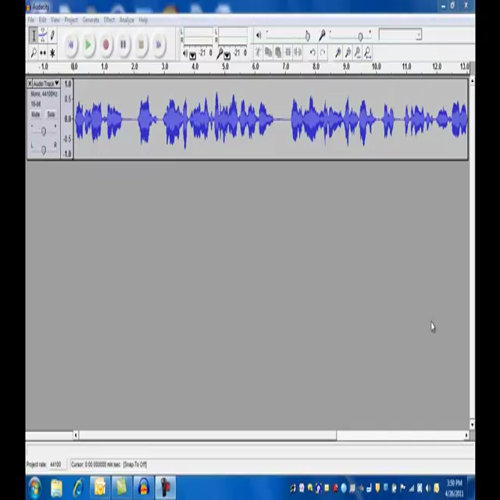Open the output meter dropdown arrow
This screenshot has height=500, width=500.
click(x=193, y=56)
